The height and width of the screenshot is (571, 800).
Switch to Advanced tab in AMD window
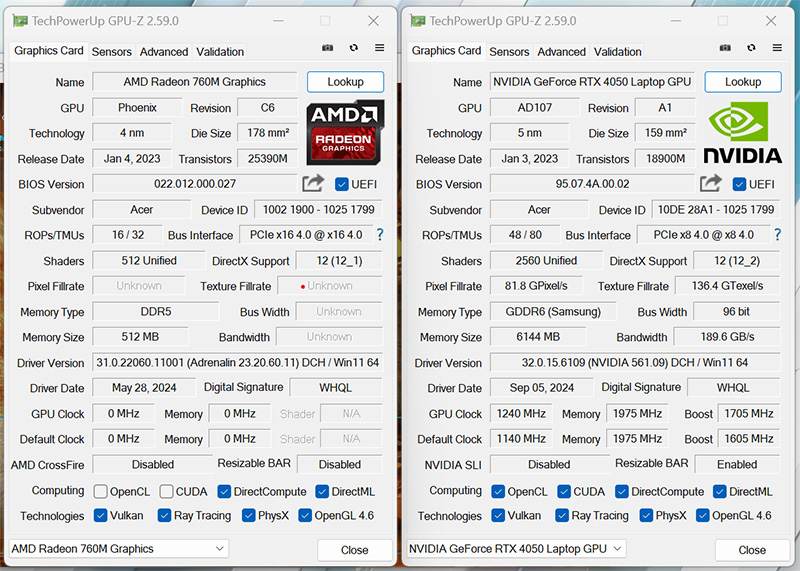[x=164, y=52]
